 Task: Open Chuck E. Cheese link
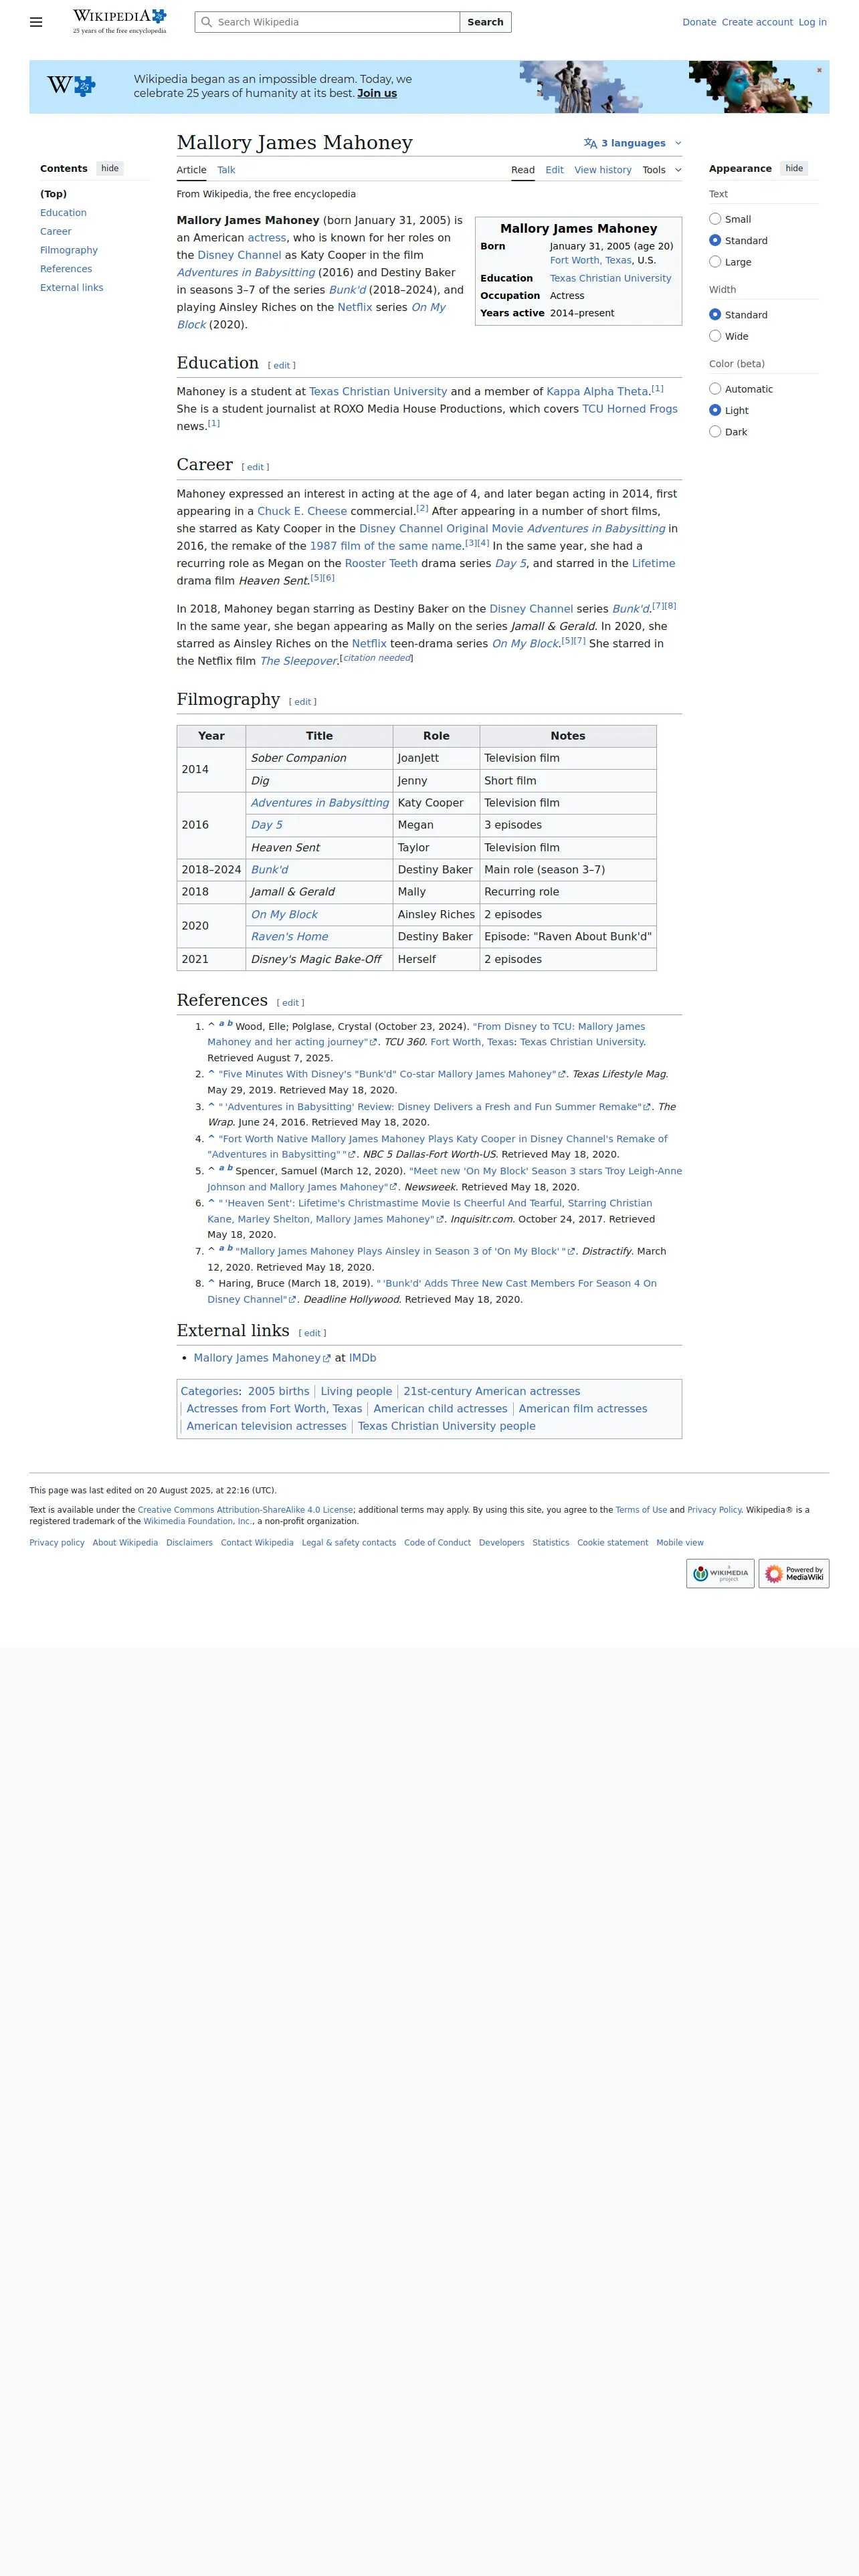tap(302, 511)
